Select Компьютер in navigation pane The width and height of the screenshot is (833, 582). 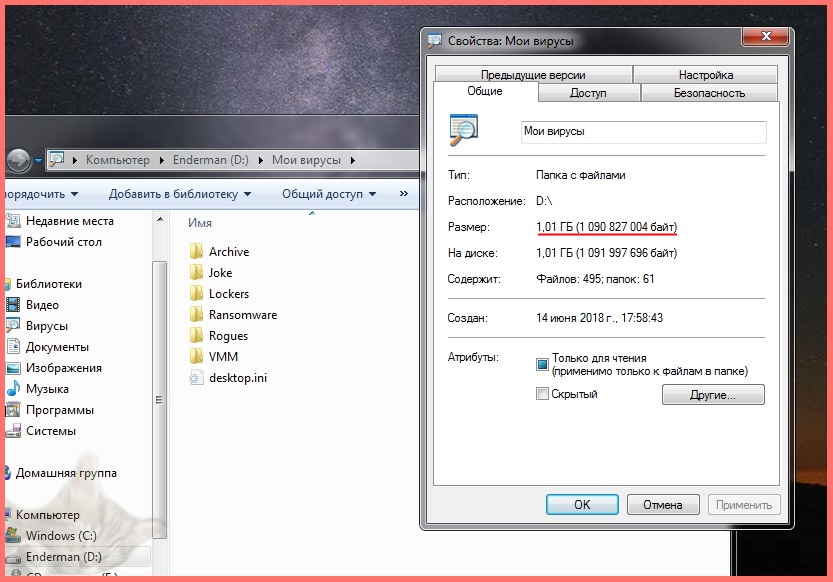click(x=47, y=515)
